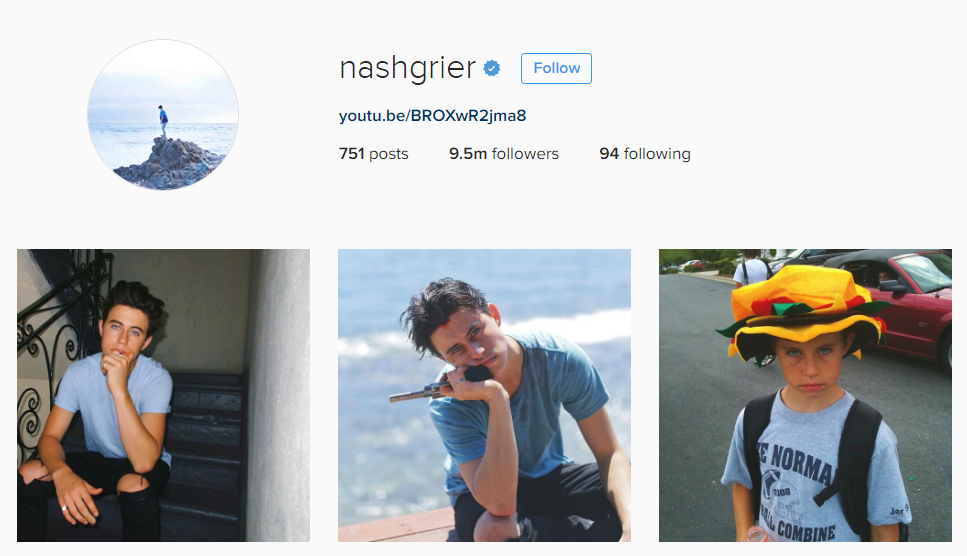Viewport: 967px width, 556px height.
Task: Click the "94" number in stats
Action: 609,153
